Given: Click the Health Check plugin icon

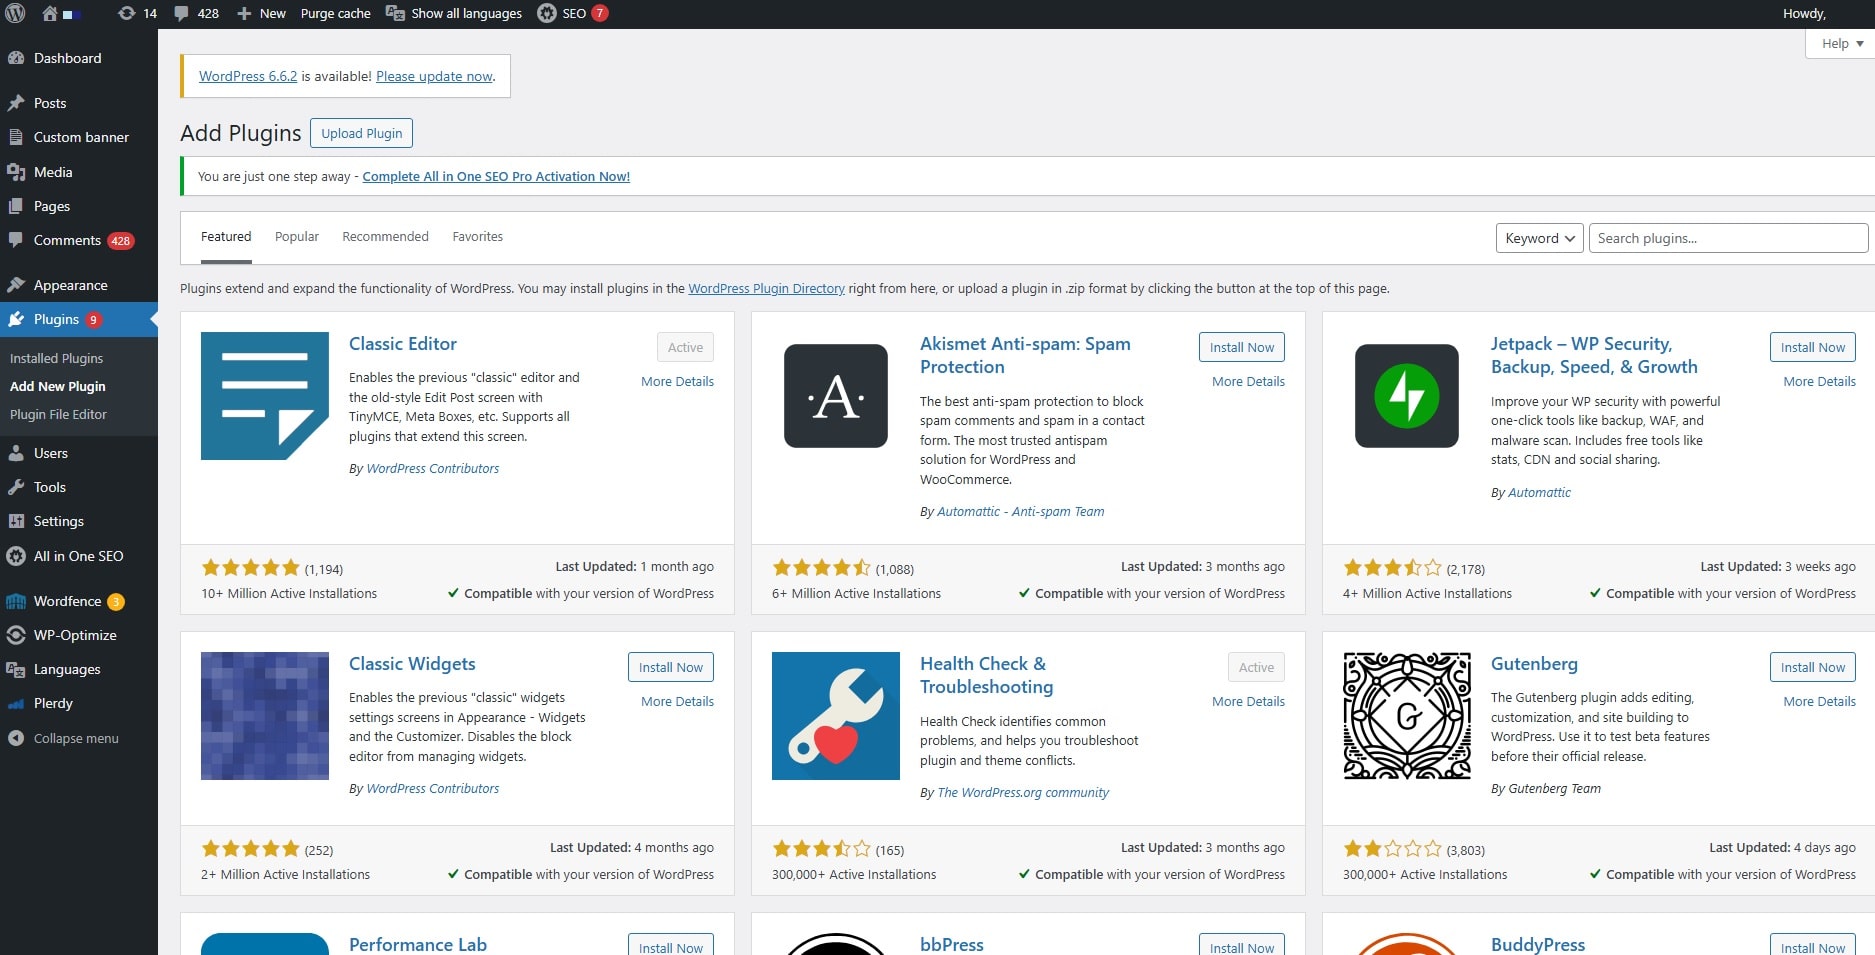Looking at the screenshot, I should click(x=836, y=716).
